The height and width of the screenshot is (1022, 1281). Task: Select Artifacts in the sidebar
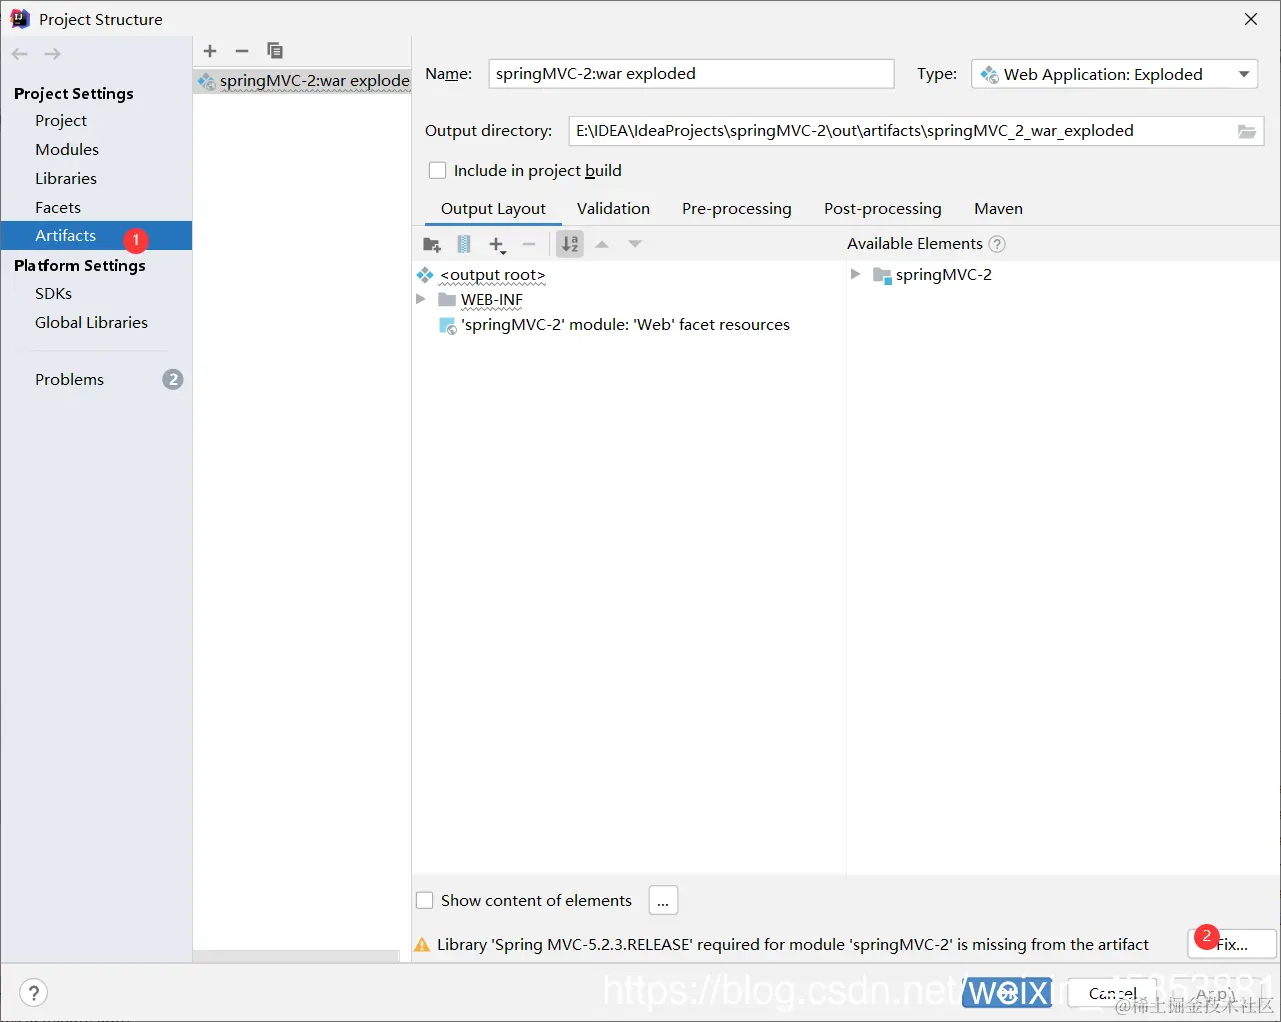click(96, 236)
